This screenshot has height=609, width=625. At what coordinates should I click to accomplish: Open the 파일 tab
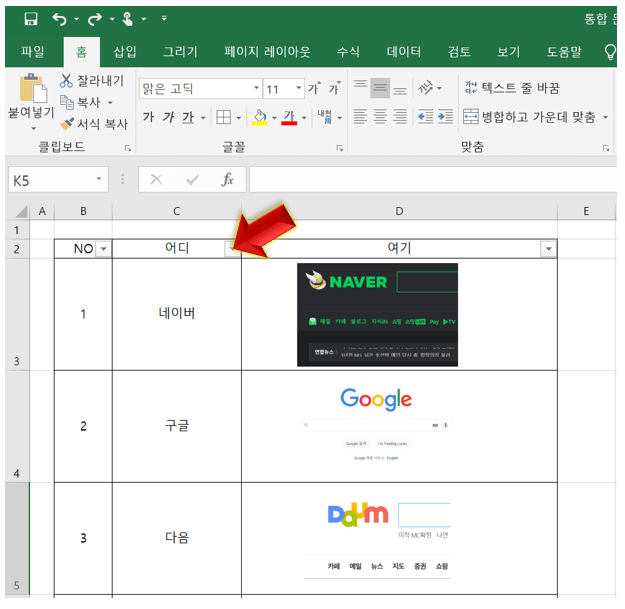click(32, 51)
